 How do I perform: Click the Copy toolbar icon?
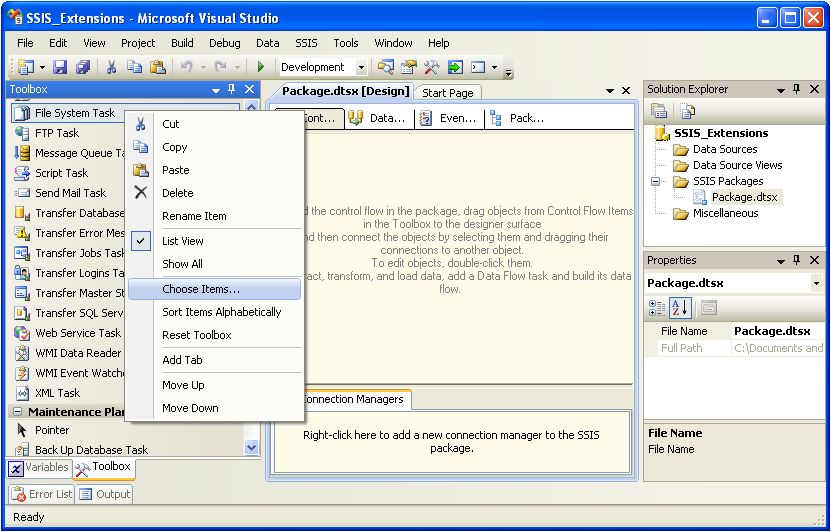[x=135, y=67]
